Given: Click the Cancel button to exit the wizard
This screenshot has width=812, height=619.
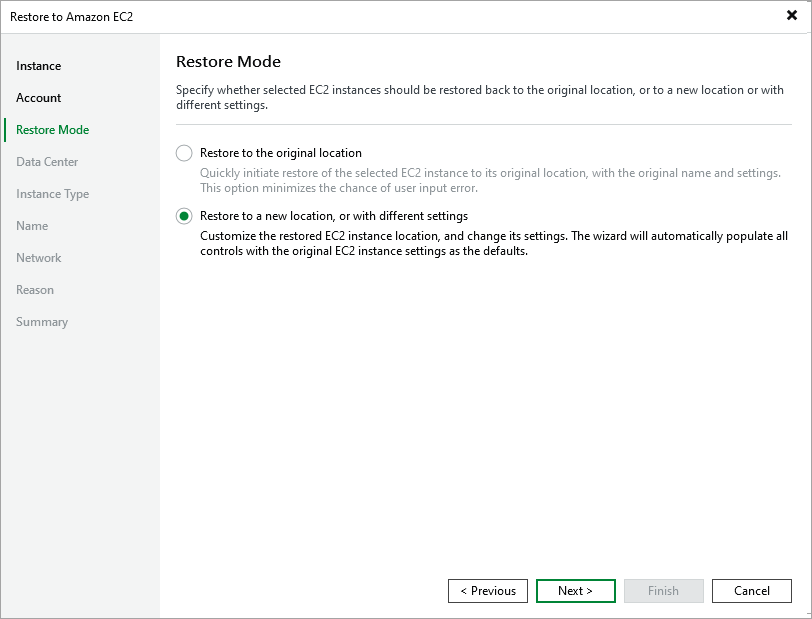Looking at the screenshot, I should [x=751, y=590].
